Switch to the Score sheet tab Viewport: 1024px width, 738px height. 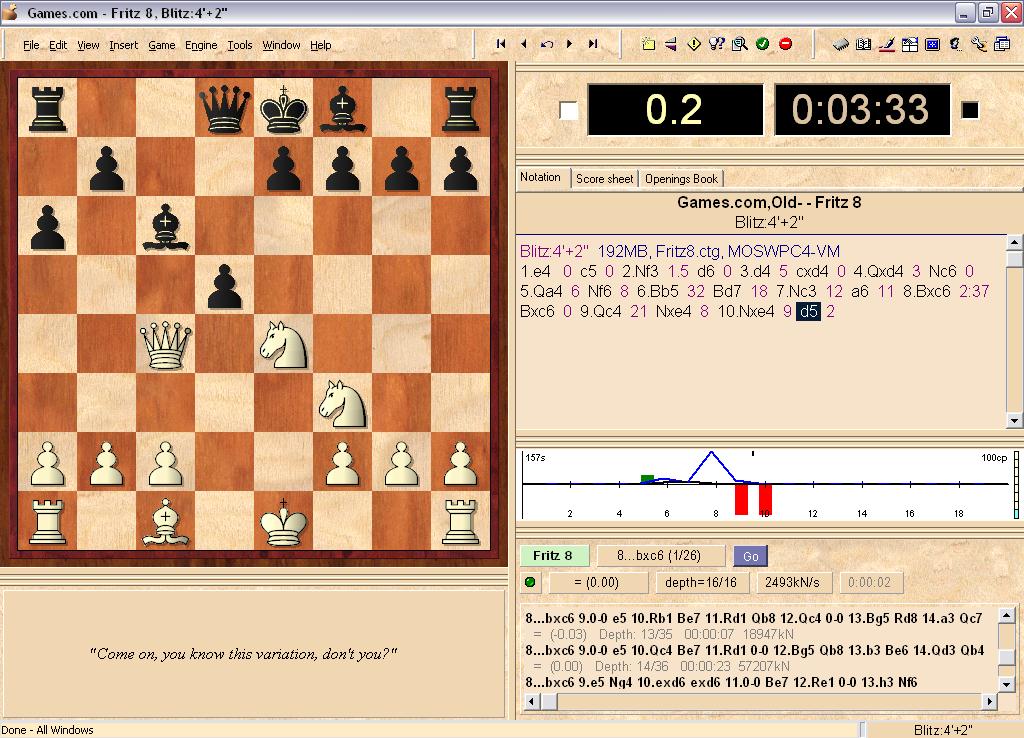(x=605, y=178)
